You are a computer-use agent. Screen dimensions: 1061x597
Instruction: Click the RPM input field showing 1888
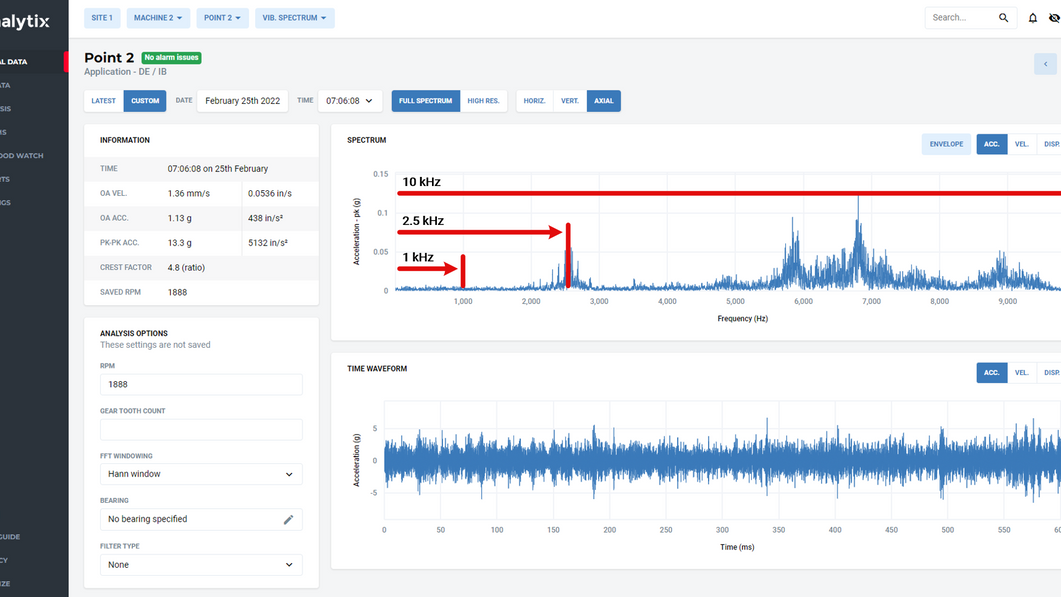tap(200, 384)
